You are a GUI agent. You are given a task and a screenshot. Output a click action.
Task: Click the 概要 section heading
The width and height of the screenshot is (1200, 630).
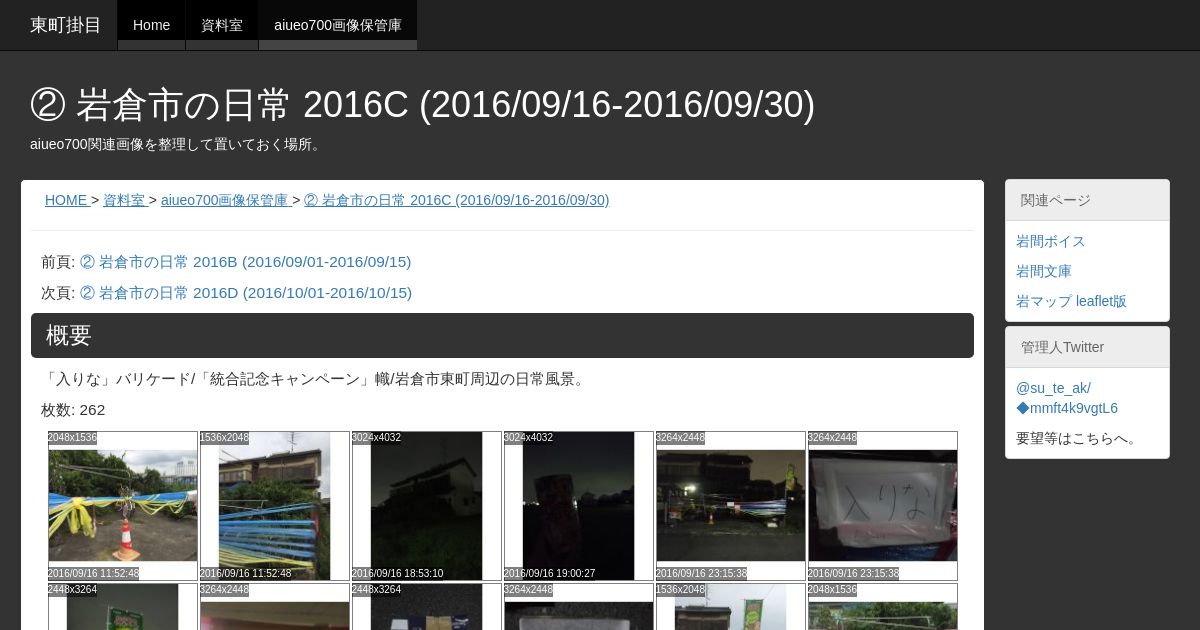502,335
